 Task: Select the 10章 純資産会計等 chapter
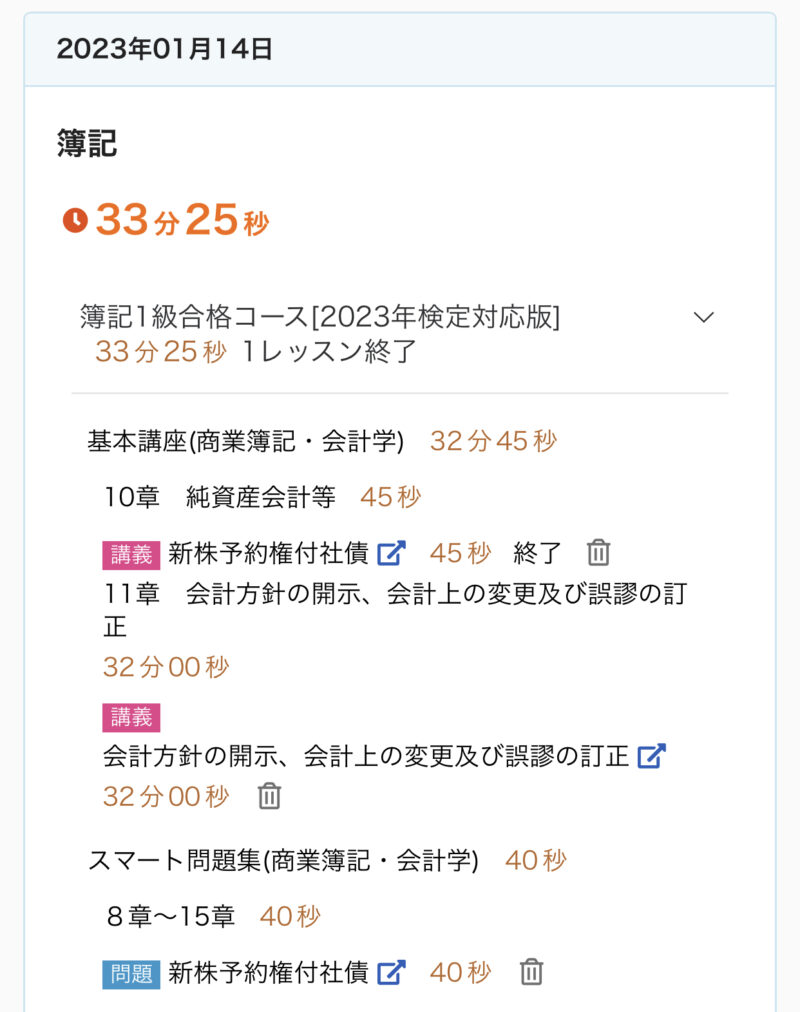pos(220,497)
